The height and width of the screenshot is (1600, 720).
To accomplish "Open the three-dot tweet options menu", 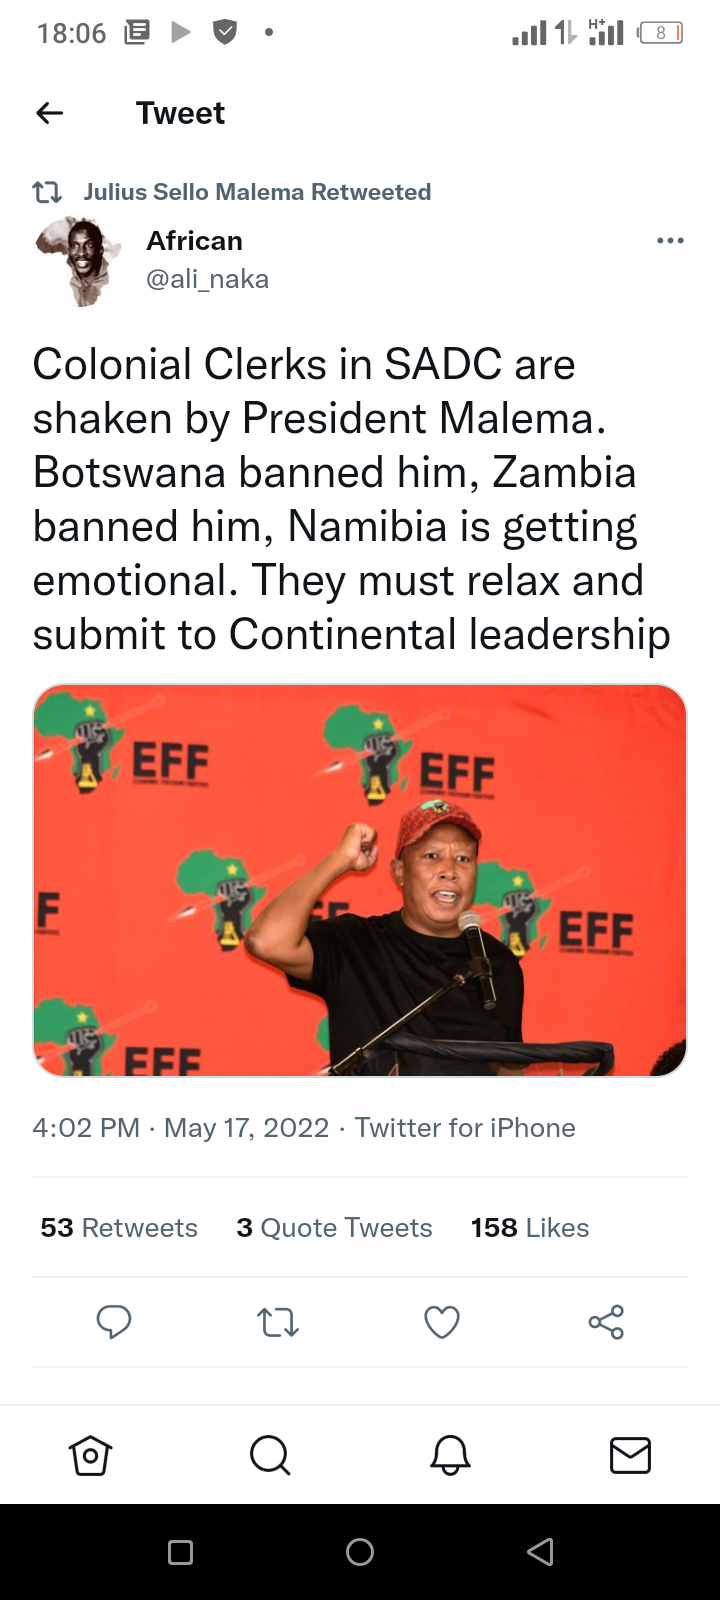I will click(670, 241).
